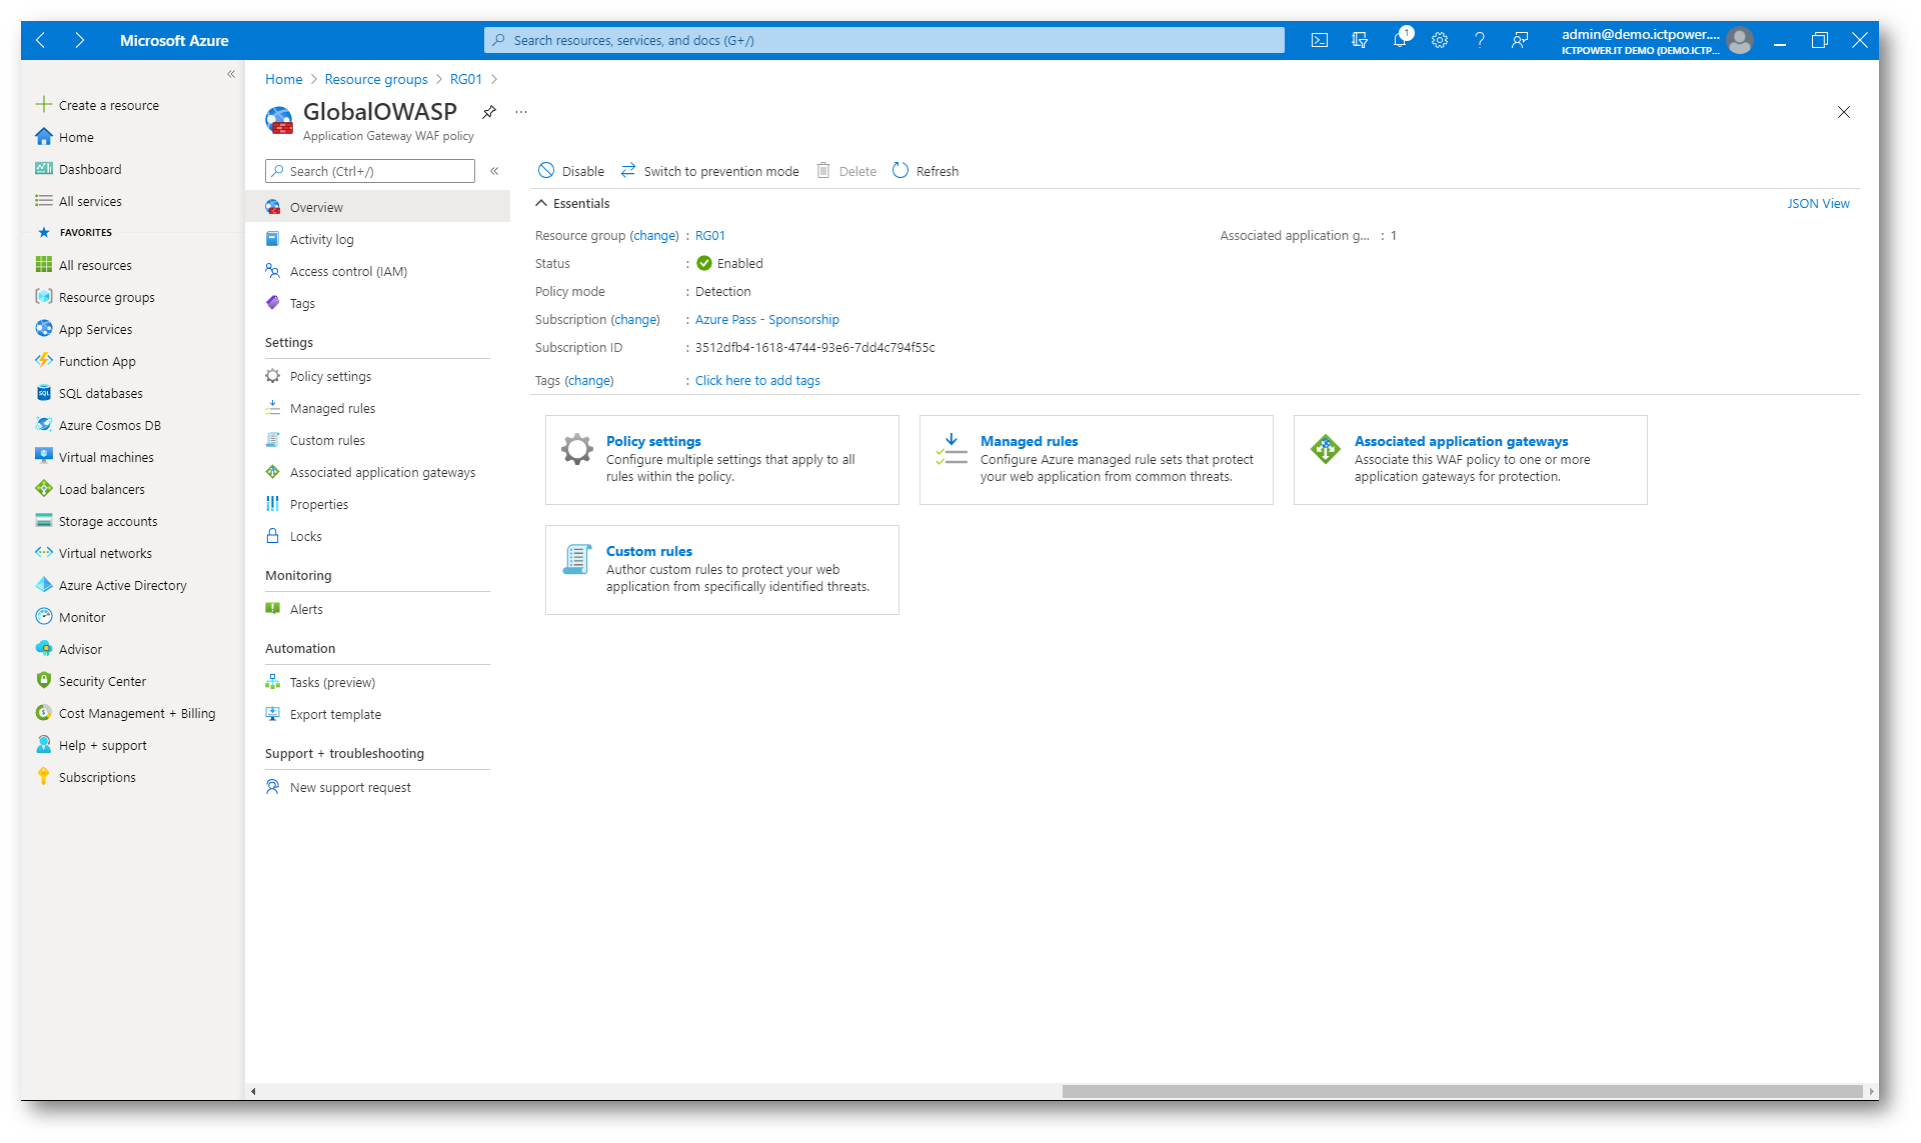1921x1143 pixels.
Task: Open the Policy settings card
Action: 722,460
